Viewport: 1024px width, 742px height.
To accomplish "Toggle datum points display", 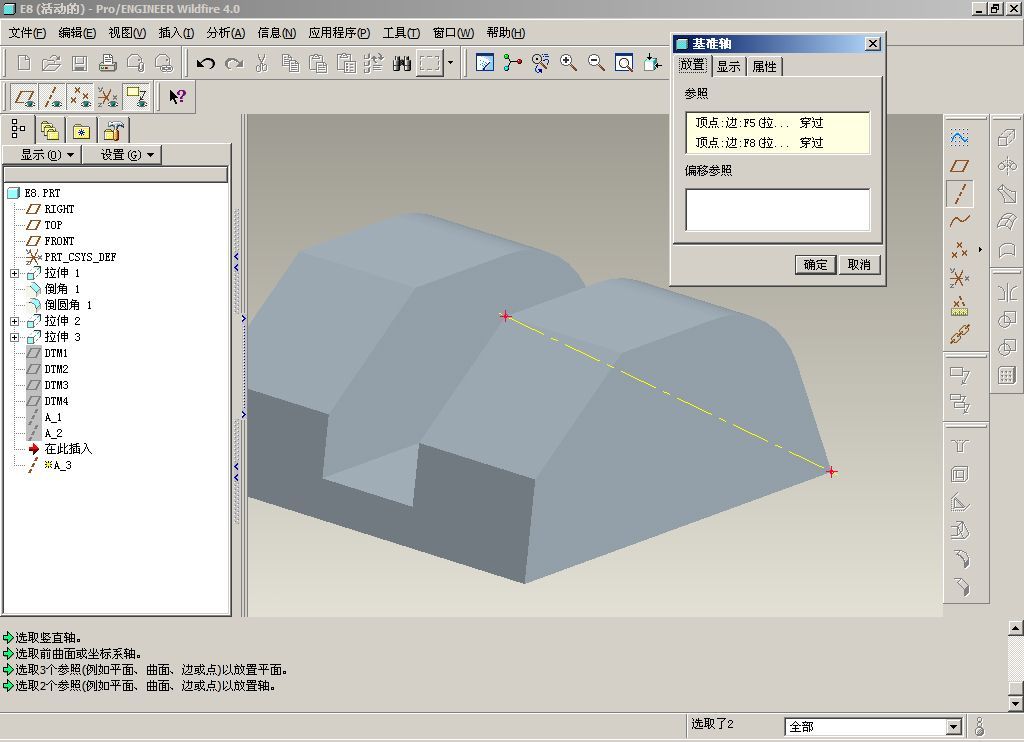I will 80,97.
